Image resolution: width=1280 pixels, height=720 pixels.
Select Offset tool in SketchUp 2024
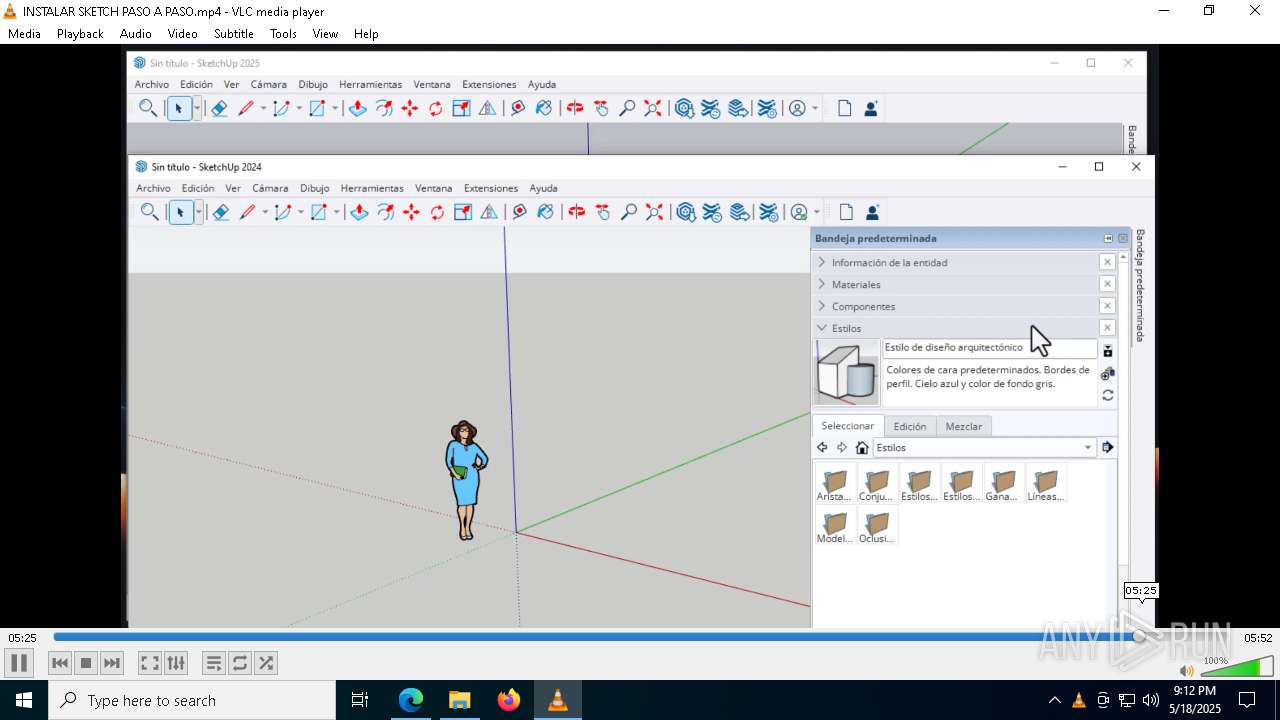pos(385,212)
